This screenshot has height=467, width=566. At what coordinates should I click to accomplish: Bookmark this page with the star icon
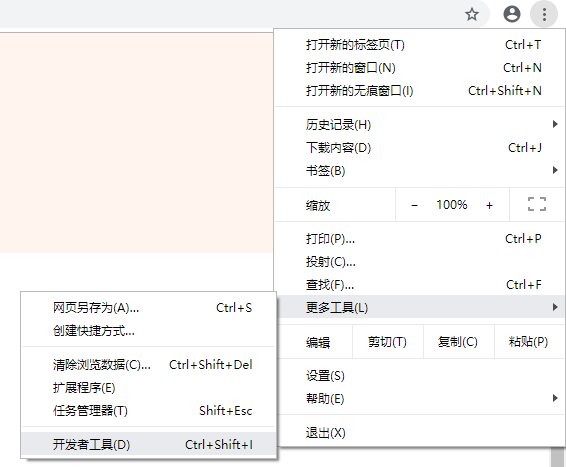pos(471,14)
